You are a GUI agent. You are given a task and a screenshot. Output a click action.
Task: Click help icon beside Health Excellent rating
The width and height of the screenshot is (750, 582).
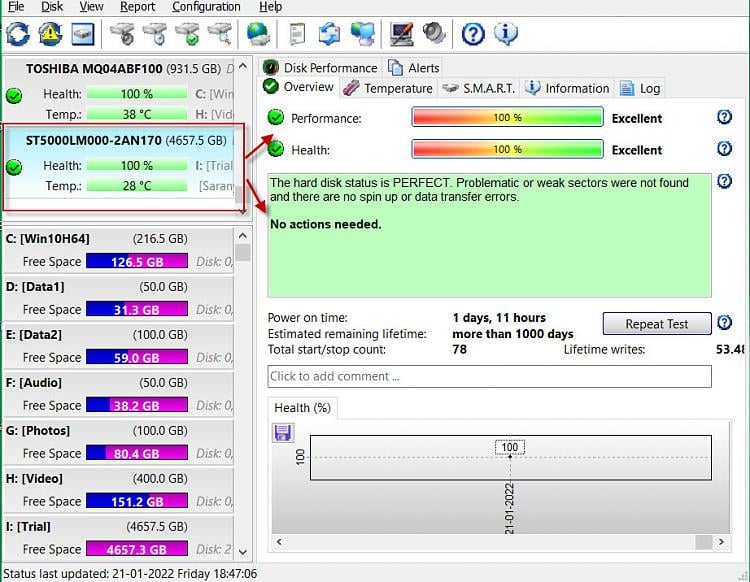coord(724,149)
